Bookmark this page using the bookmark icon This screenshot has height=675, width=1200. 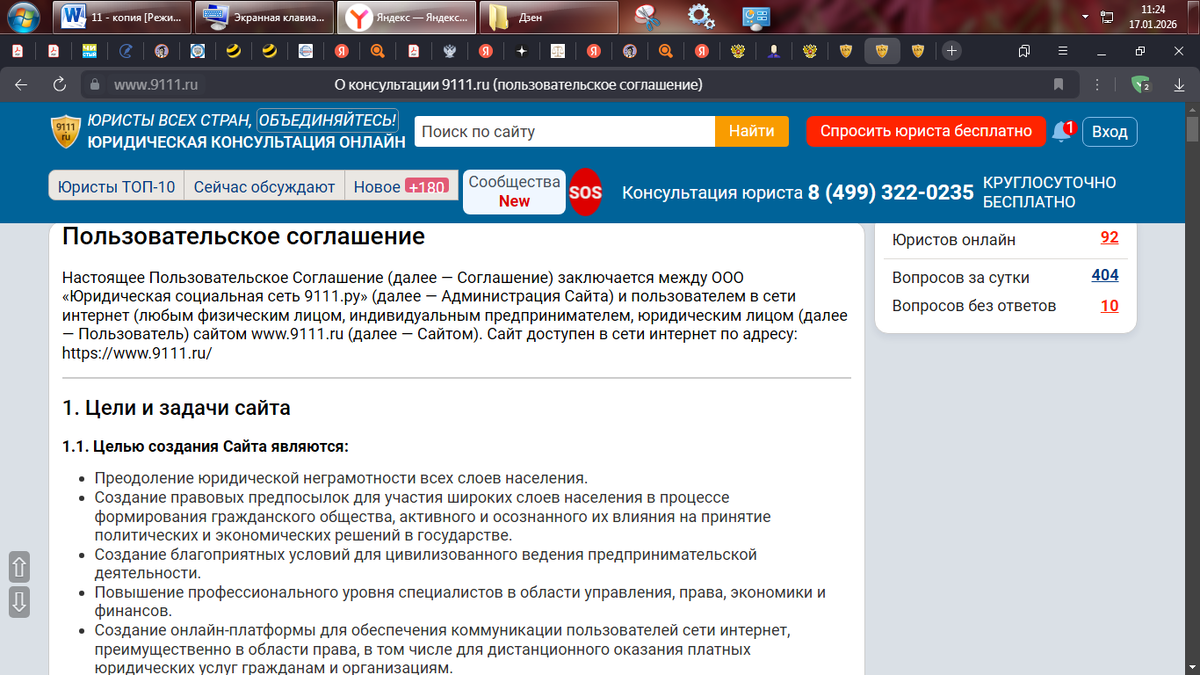[1058, 85]
